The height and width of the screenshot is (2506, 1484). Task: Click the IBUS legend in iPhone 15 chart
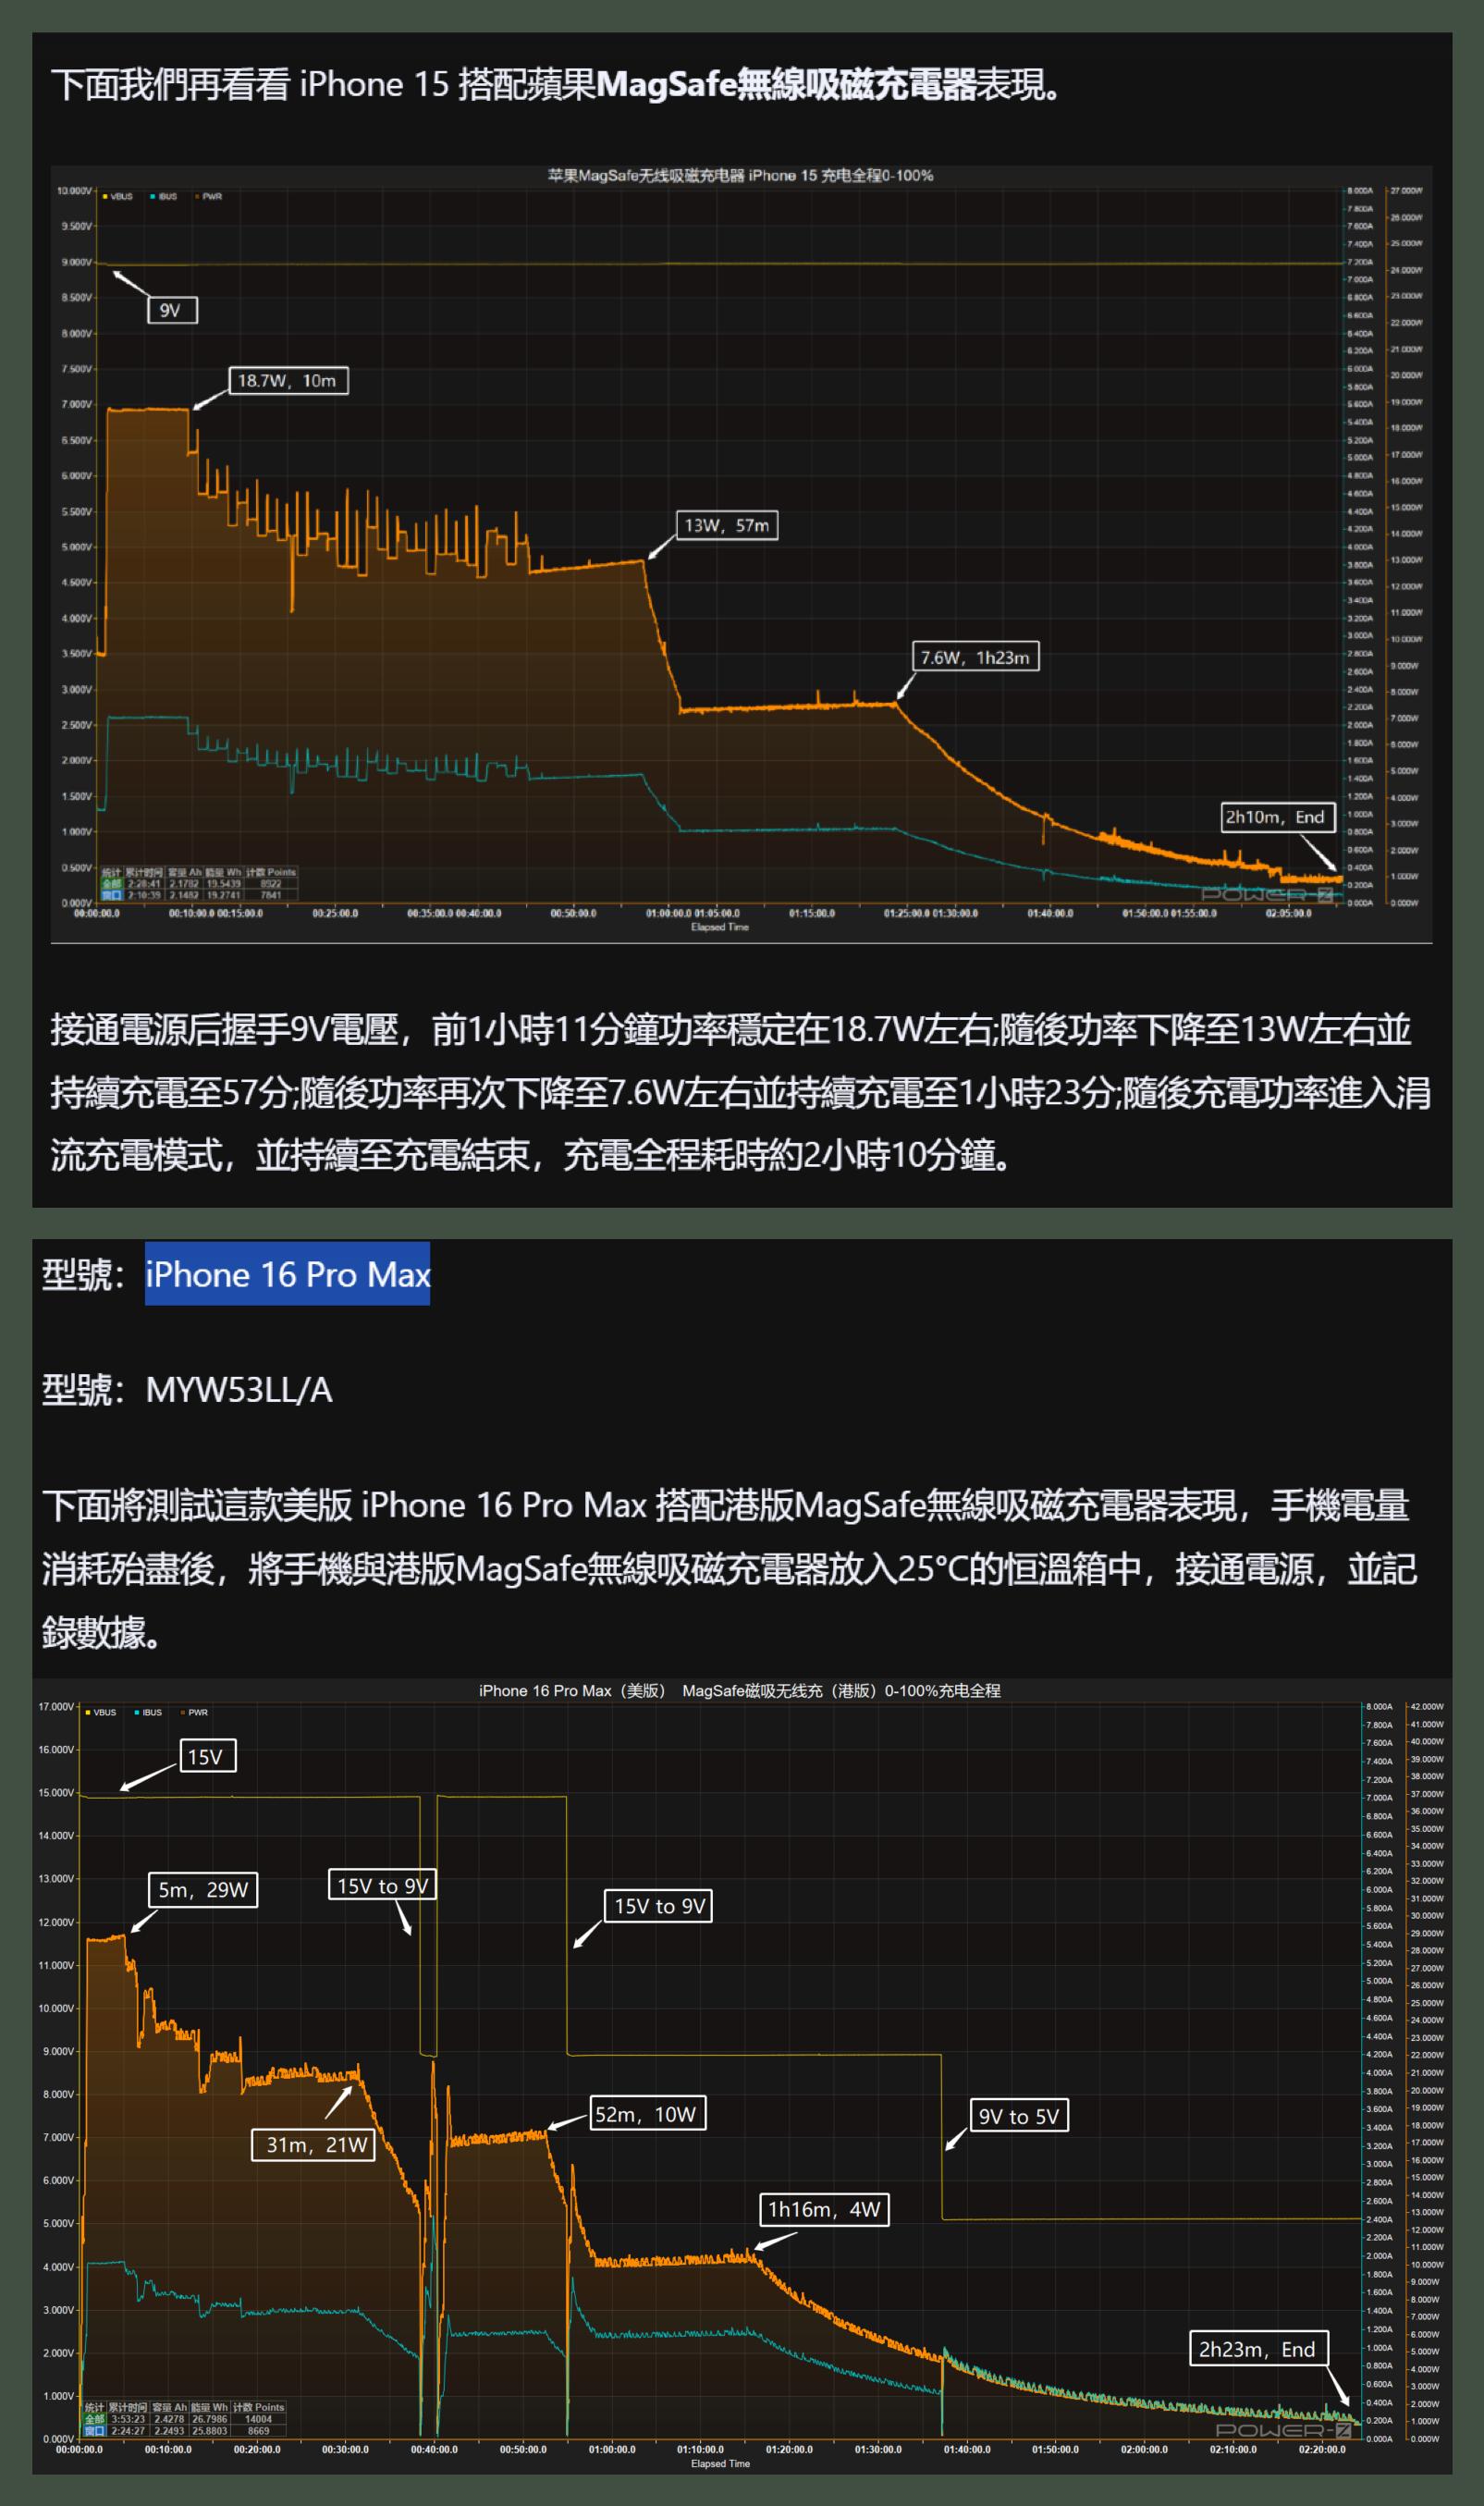[x=163, y=197]
